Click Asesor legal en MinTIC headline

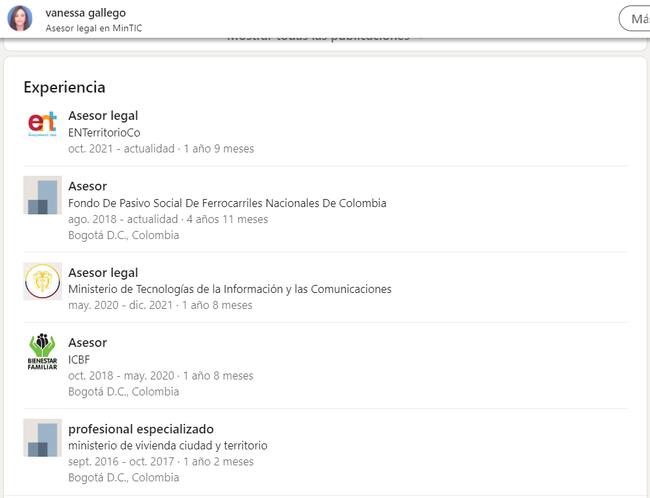point(94,28)
